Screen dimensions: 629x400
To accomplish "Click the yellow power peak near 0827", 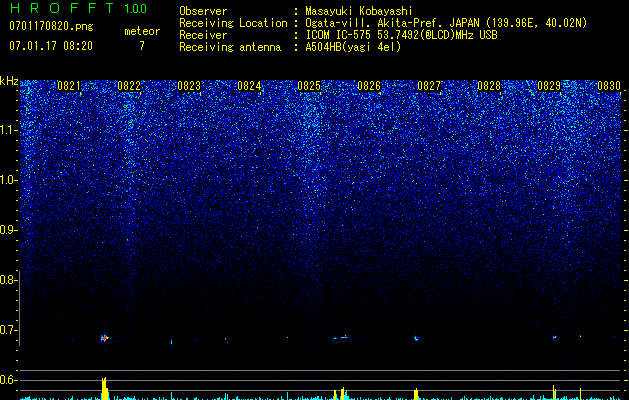I will [x=416, y=394].
